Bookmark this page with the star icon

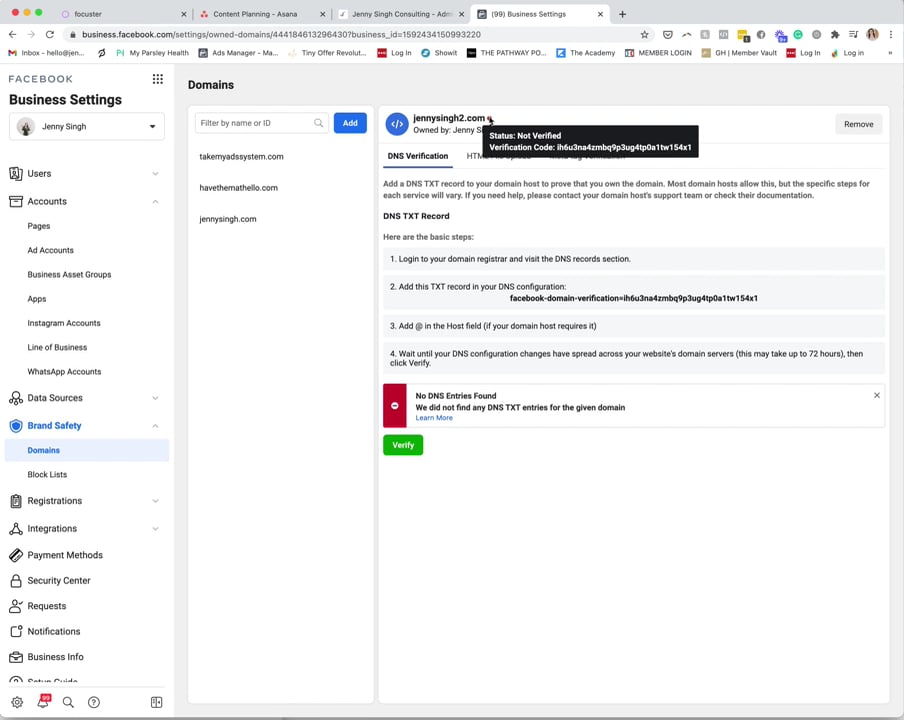(644, 35)
